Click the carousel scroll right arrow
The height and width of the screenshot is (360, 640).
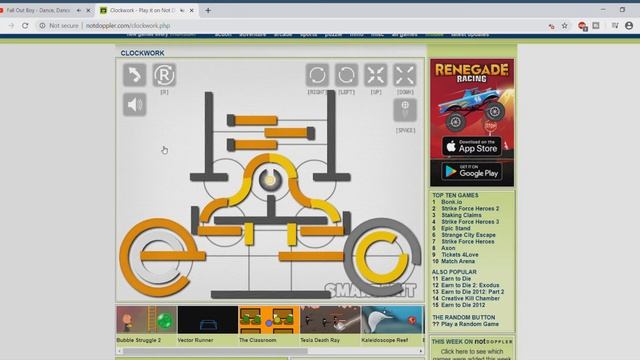(x=421, y=351)
